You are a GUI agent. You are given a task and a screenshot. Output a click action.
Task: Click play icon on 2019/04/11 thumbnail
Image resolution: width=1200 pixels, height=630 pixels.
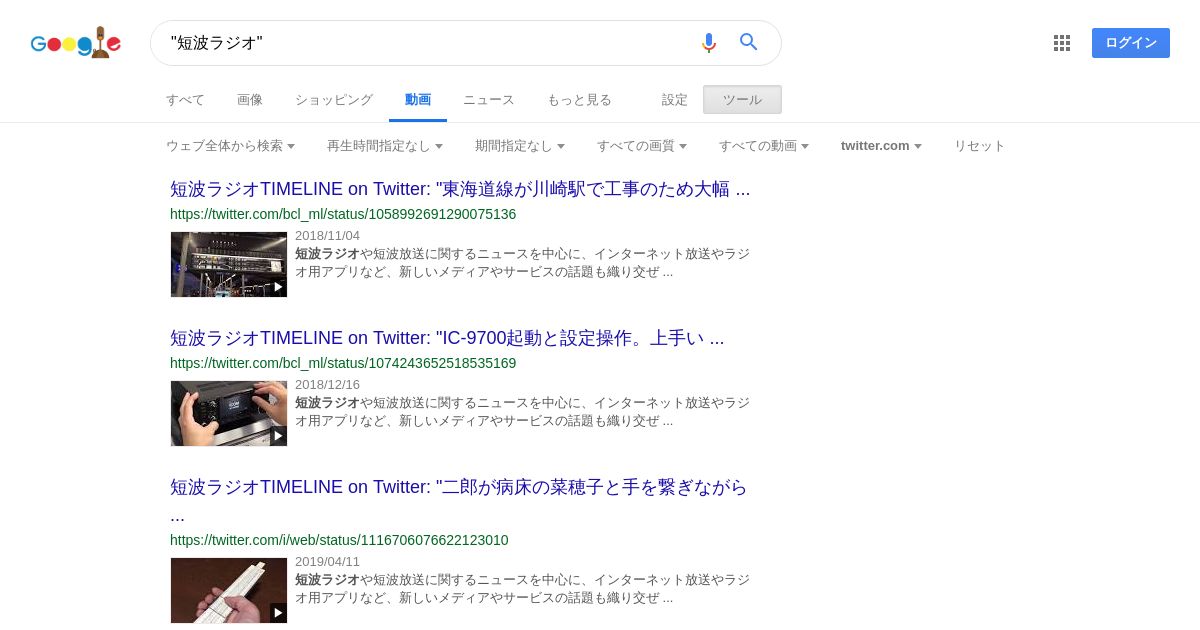pos(278,613)
